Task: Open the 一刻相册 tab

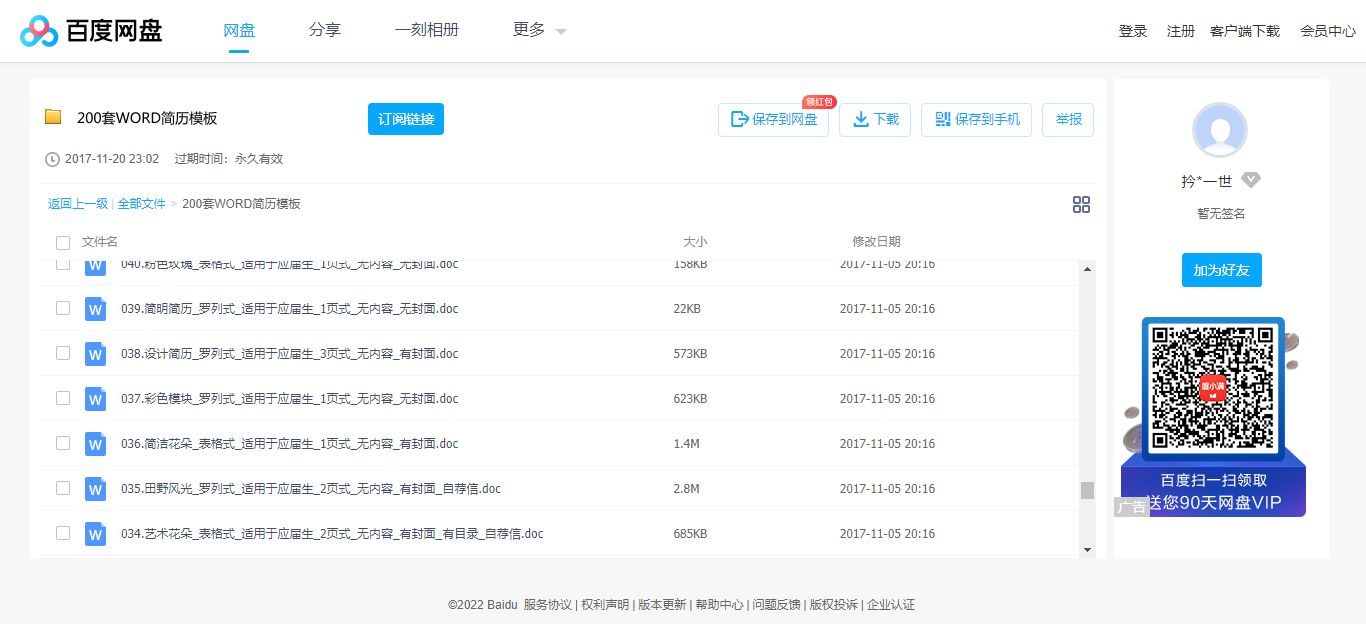Action: pos(427,30)
